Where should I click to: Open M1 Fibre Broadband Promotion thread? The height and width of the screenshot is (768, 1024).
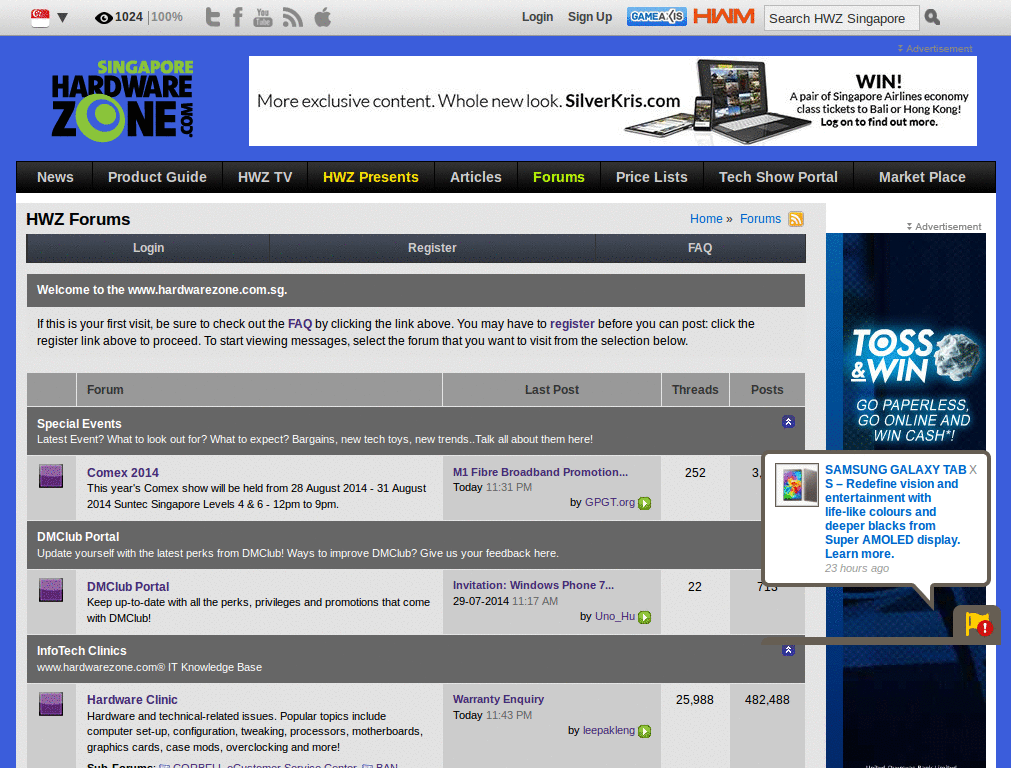(540, 472)
